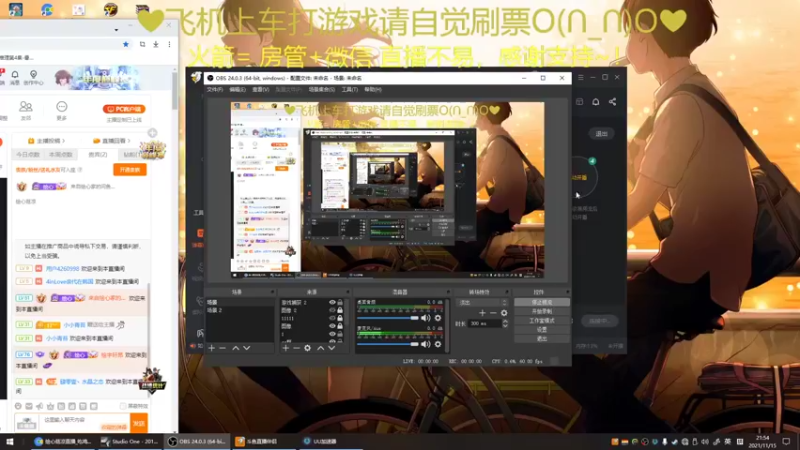Expand 主播投稿 chevron link
Image resolution: width=800 pixels, height=450 pixels.
click(47, 141)
